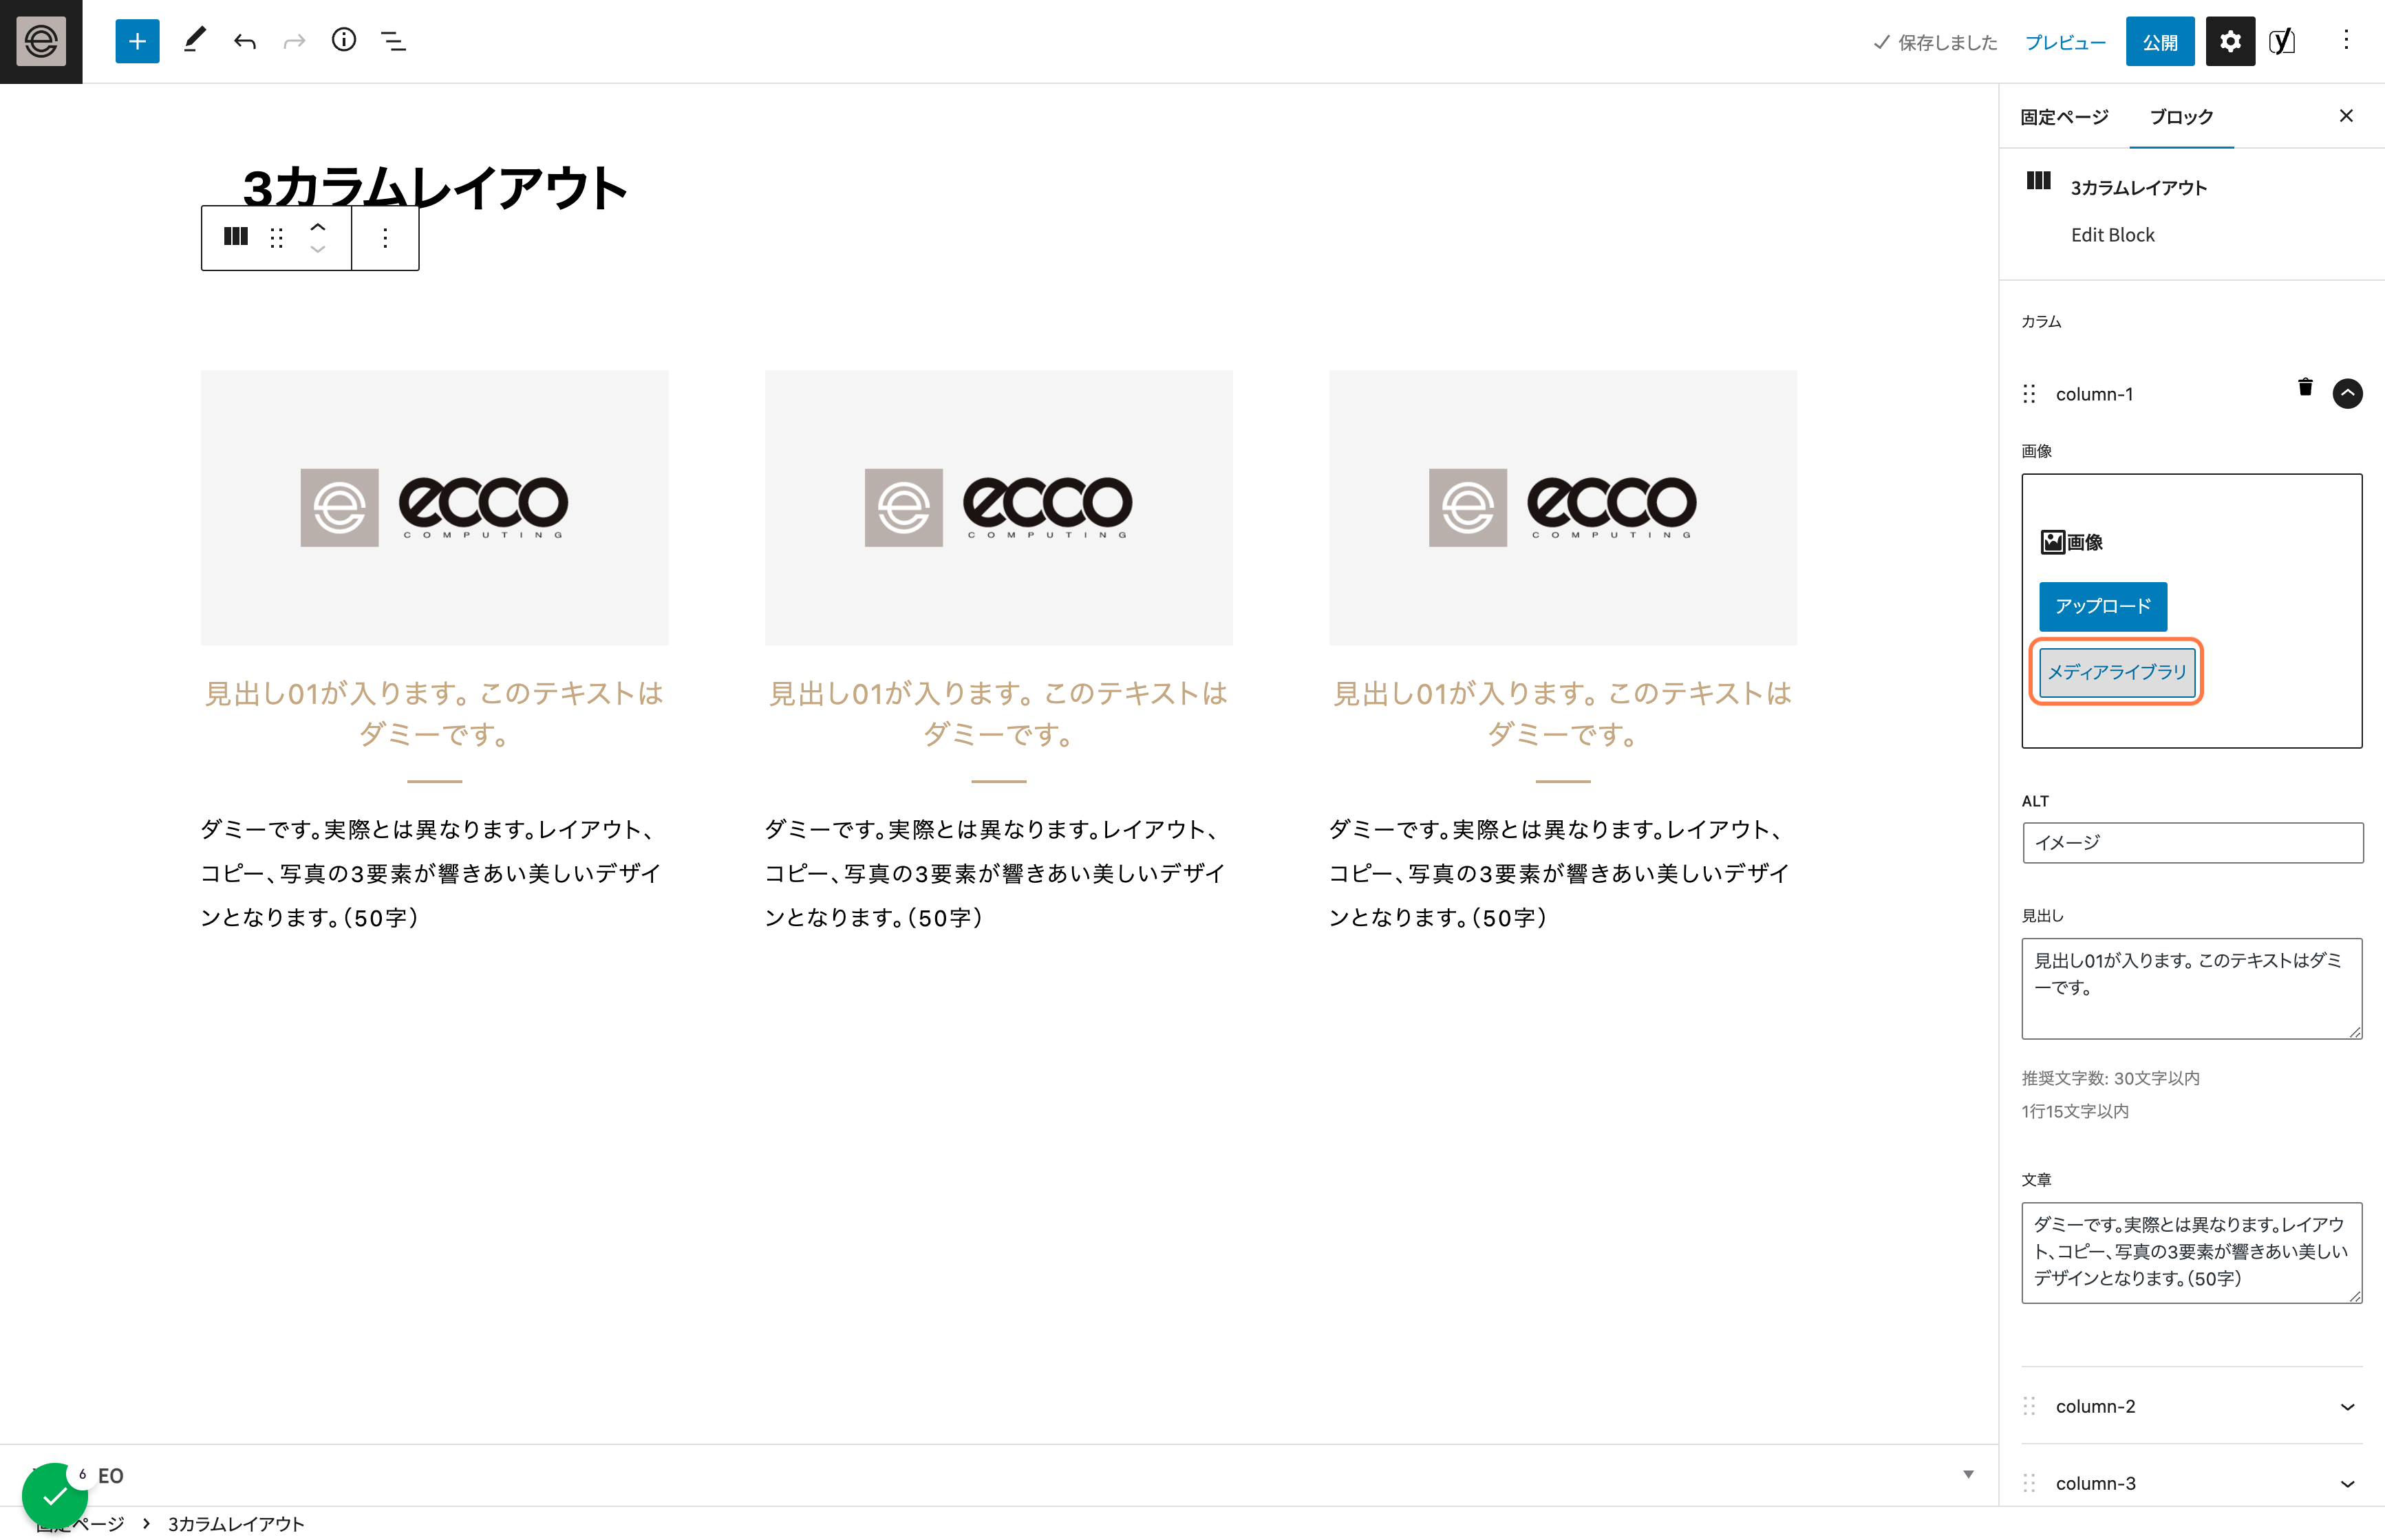Click the アップロード button
The height and width of the screenshot is (1540, 2385).
point(2103,606)
